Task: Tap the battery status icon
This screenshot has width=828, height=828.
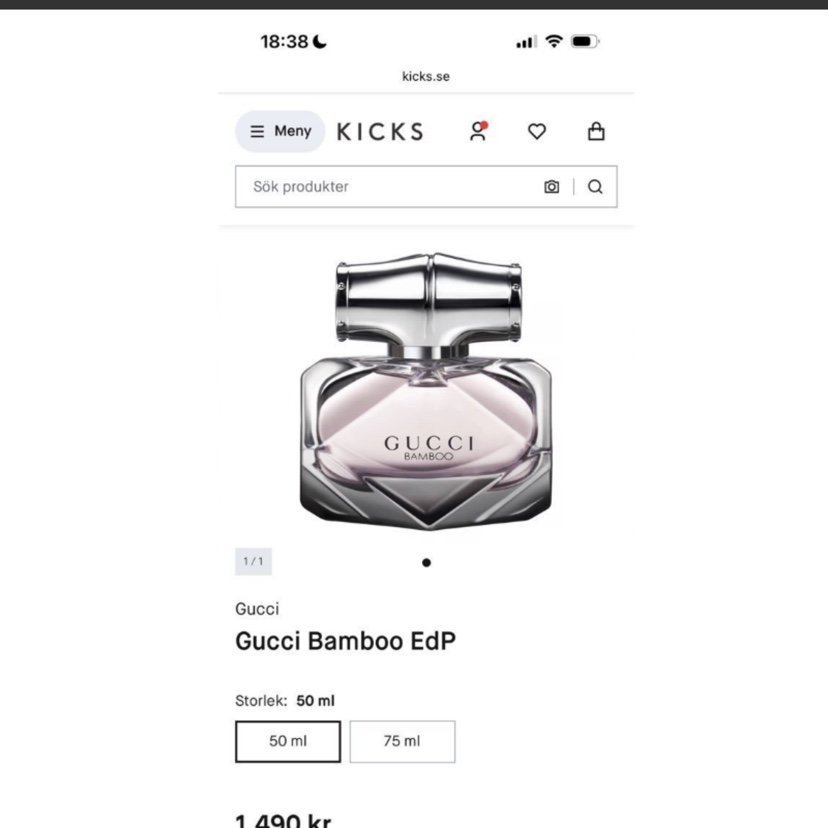Action: pos(585,42)
